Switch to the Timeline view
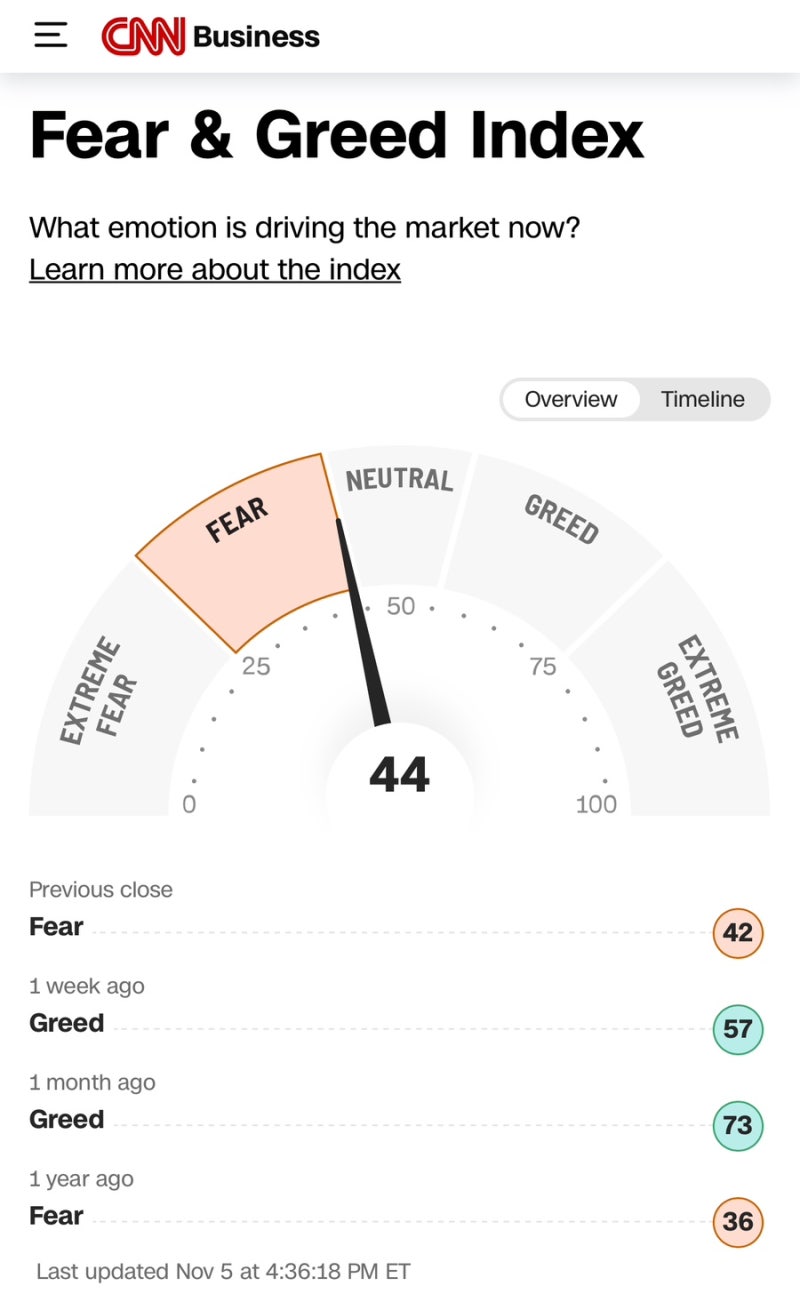800x1302 pixels. (702, 399)
